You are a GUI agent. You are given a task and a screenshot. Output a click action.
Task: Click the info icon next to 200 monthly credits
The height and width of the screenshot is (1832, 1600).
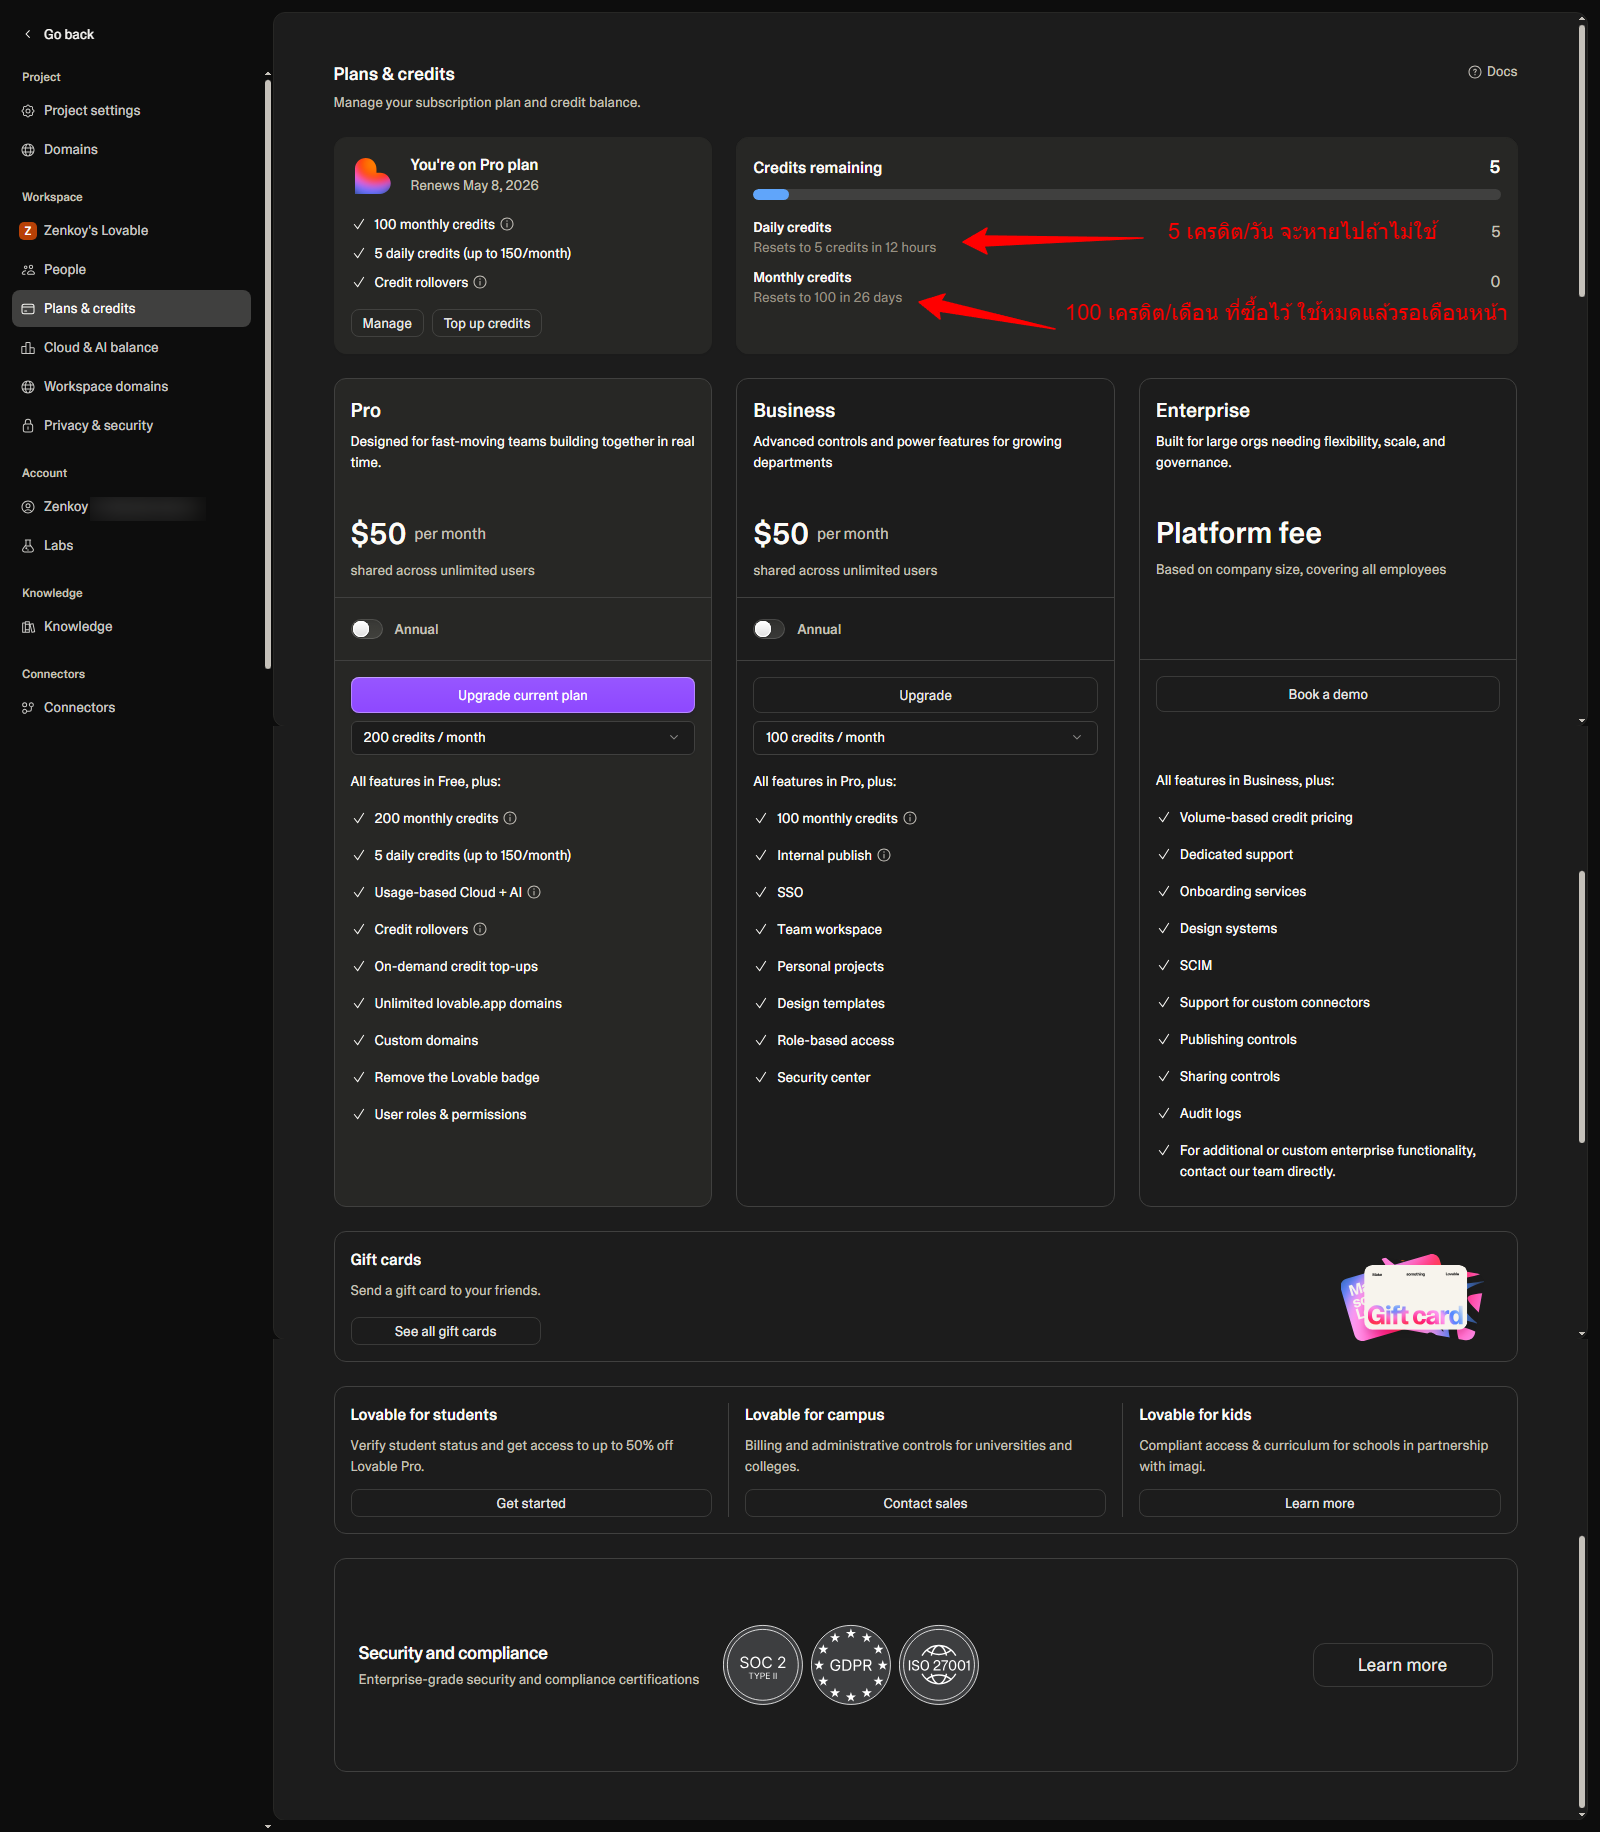(510, 818)
